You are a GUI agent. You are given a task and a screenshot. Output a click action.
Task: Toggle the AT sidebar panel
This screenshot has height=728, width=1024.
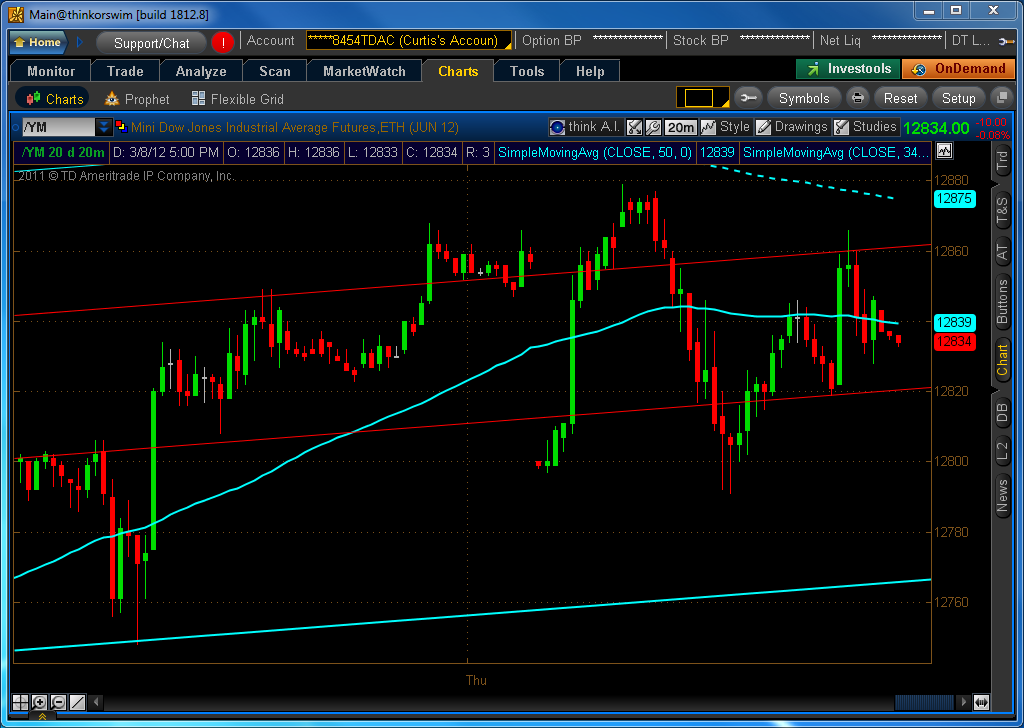pos(1002,251)
